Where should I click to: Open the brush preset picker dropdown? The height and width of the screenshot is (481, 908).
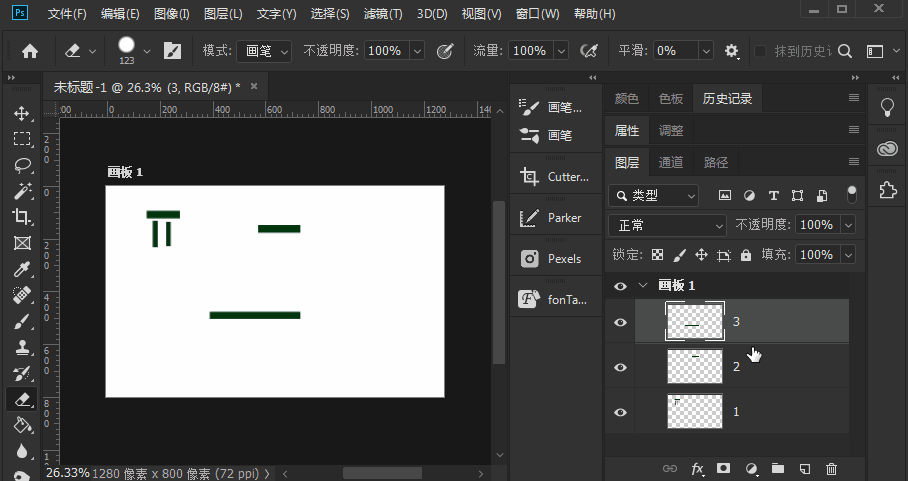147,52
